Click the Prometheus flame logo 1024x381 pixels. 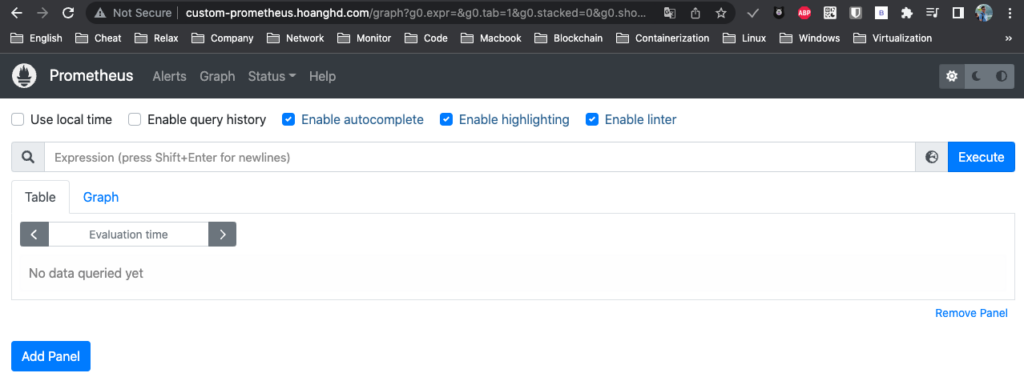tap(24, 76)
